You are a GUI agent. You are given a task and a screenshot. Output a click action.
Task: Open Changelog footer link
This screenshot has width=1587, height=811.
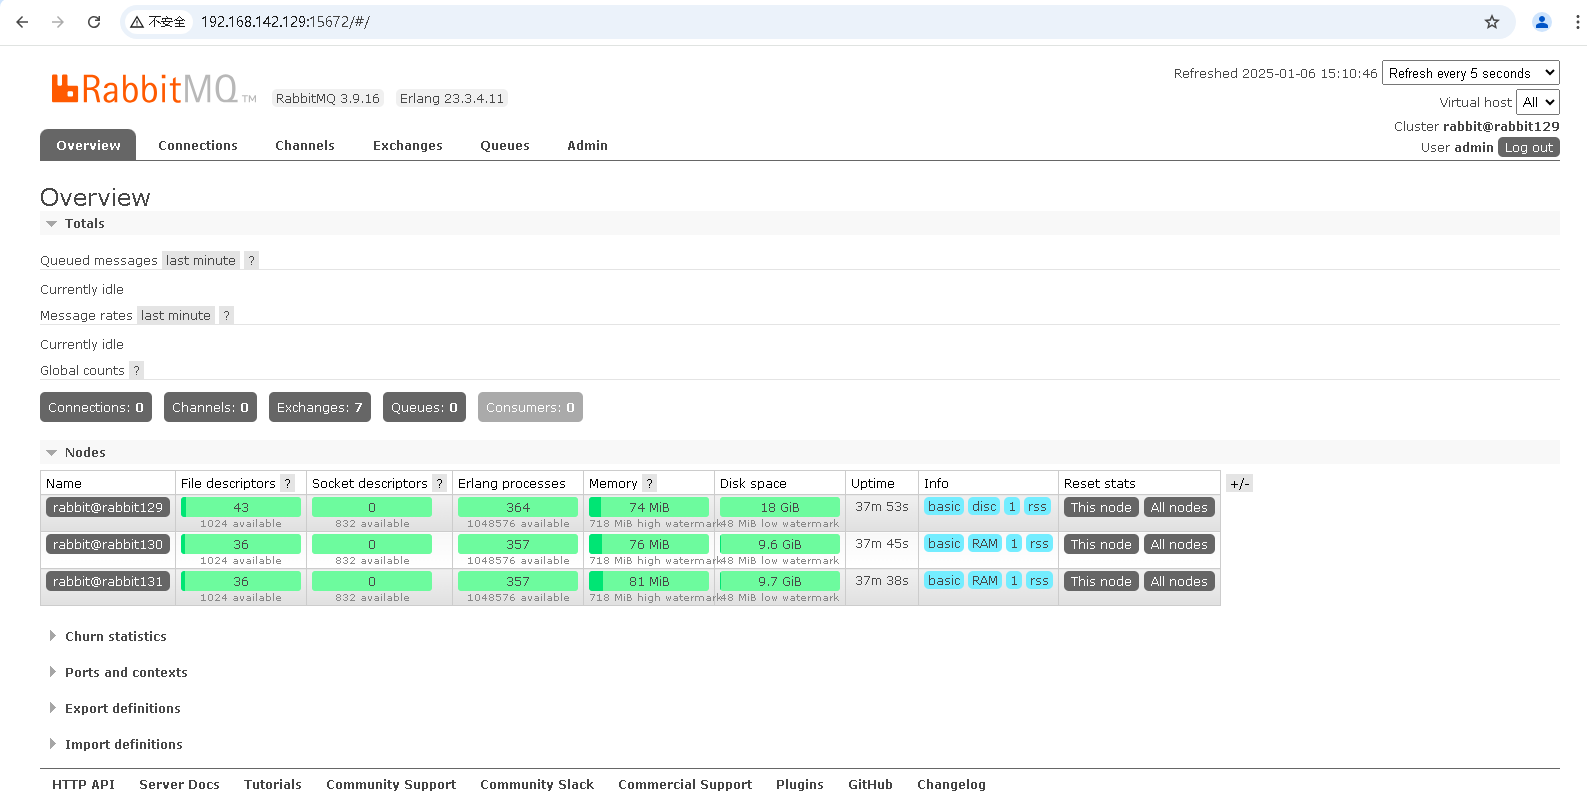[951, 784]
